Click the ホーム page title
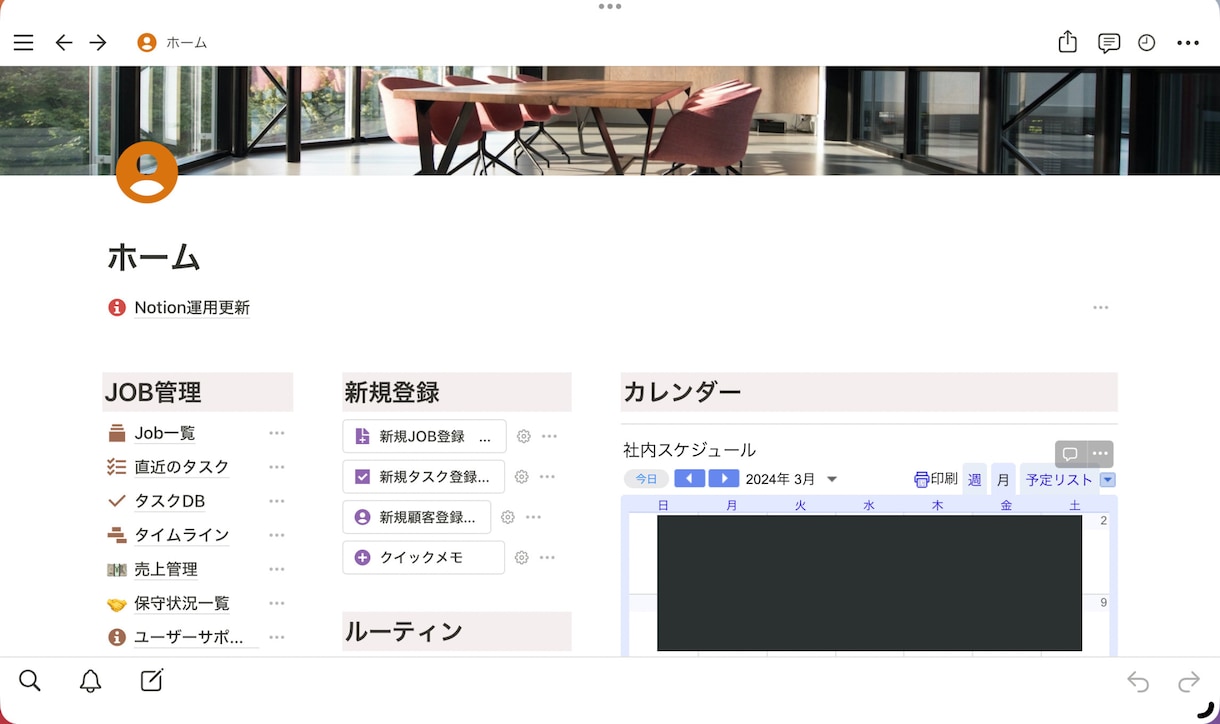 click(154, 257)
